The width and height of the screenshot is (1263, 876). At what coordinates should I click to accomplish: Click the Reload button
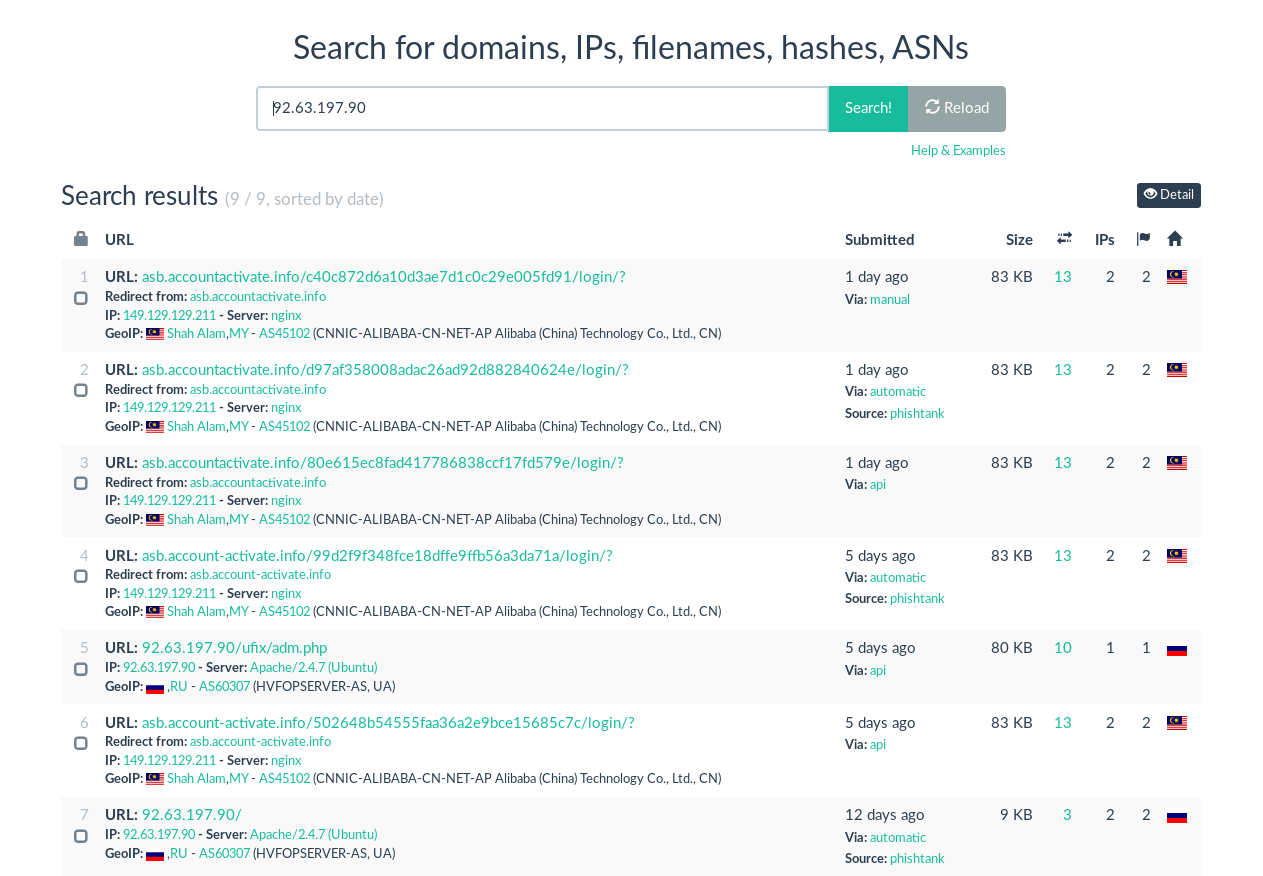tap(957, 108)
